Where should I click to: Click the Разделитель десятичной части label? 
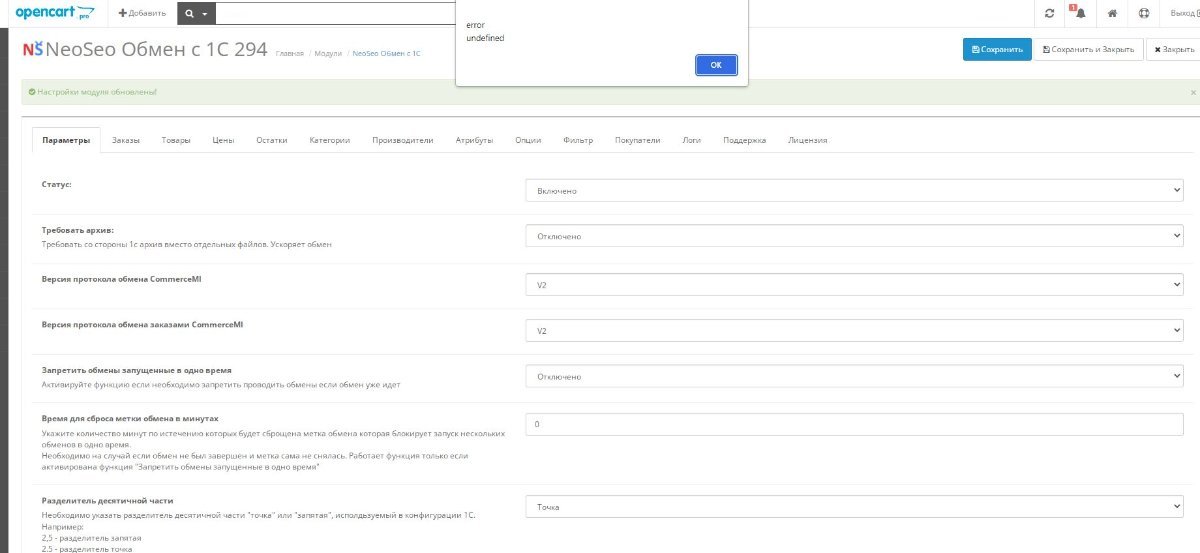[107, 500]
